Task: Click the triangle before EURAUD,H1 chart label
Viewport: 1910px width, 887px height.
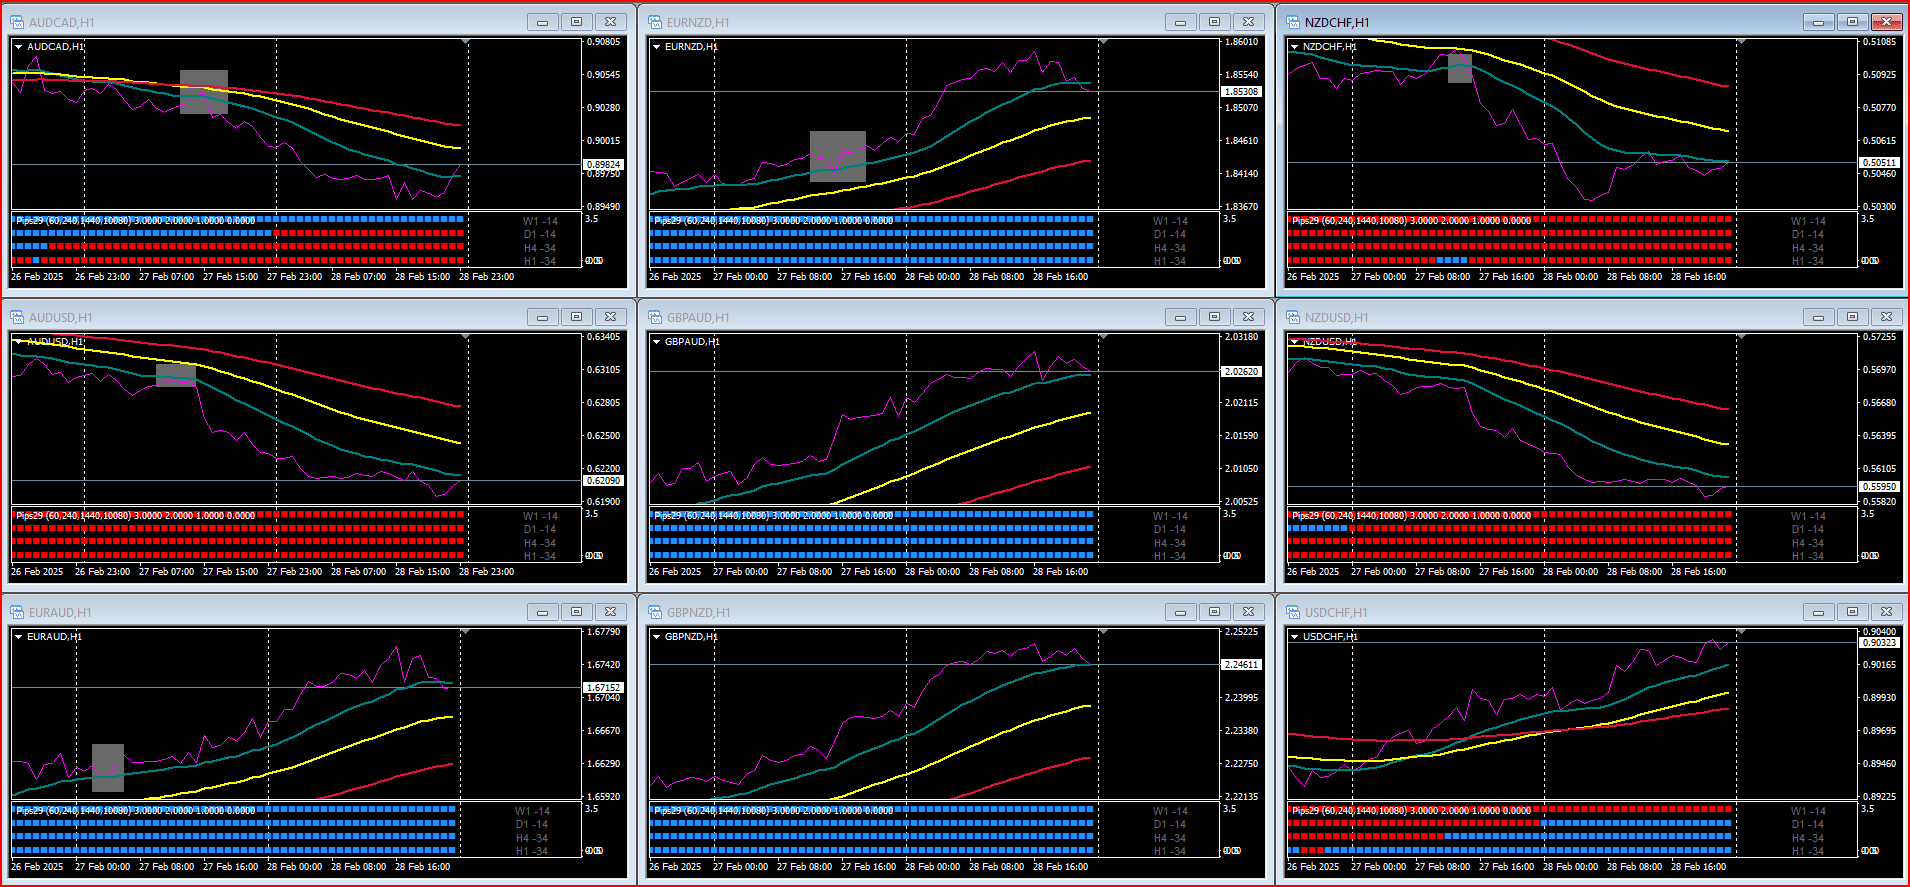Action: 18,636
